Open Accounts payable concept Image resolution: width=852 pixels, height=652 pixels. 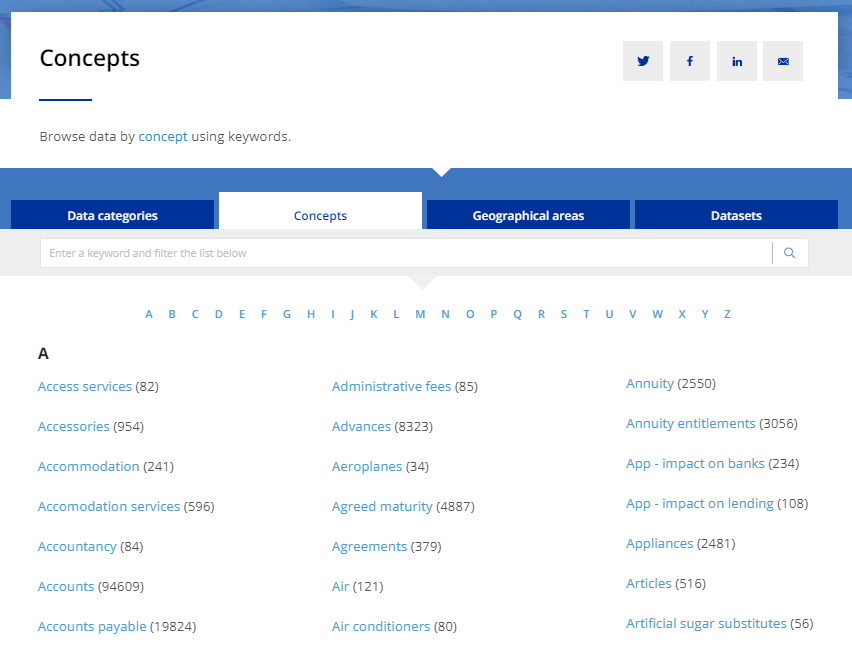coord(92,626)
